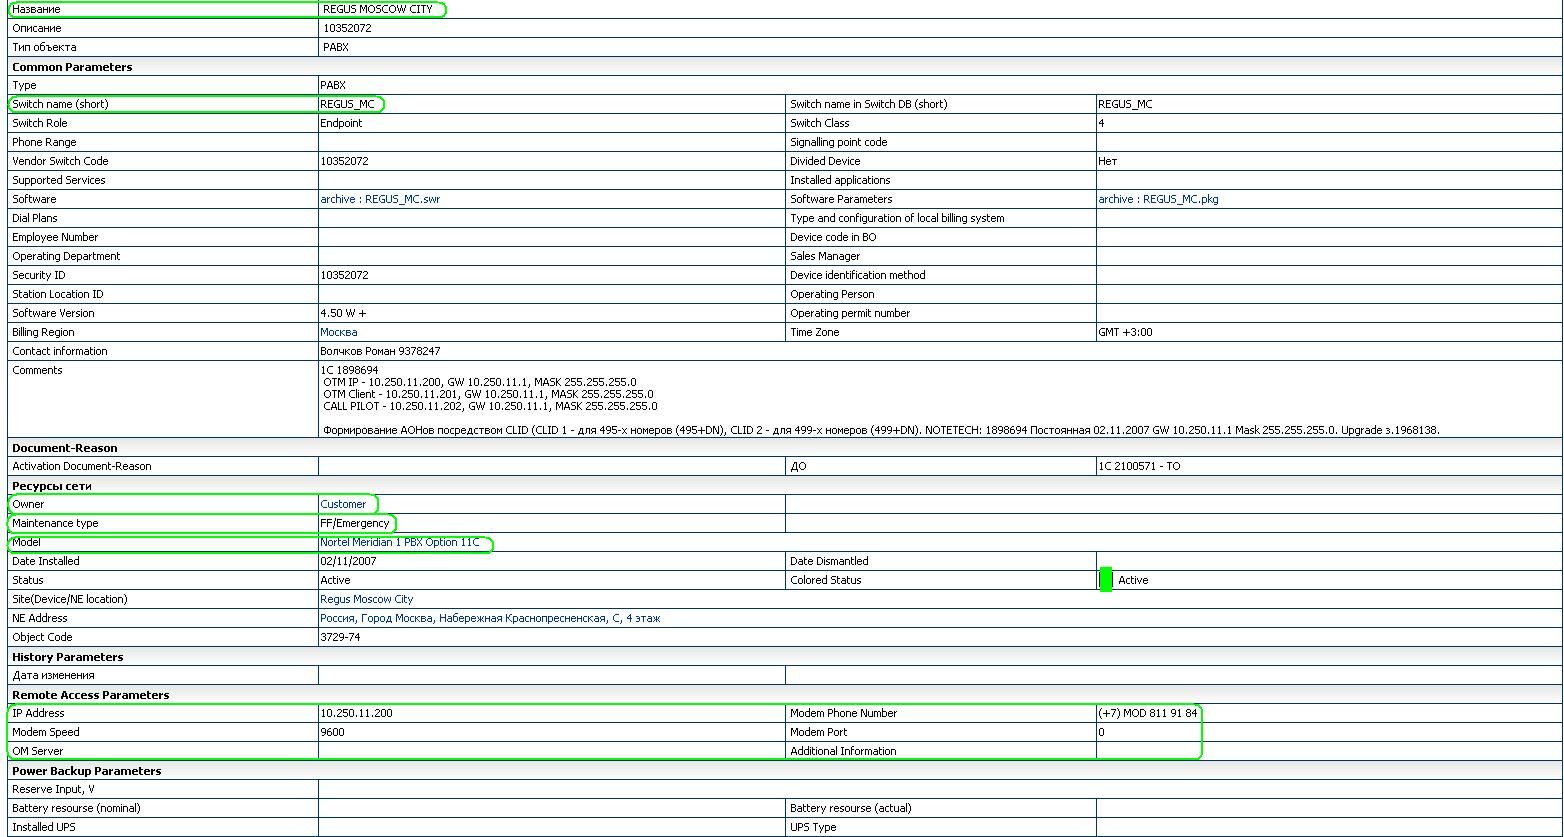Open the Customer owner link
1564x837 pixels.
343,504
